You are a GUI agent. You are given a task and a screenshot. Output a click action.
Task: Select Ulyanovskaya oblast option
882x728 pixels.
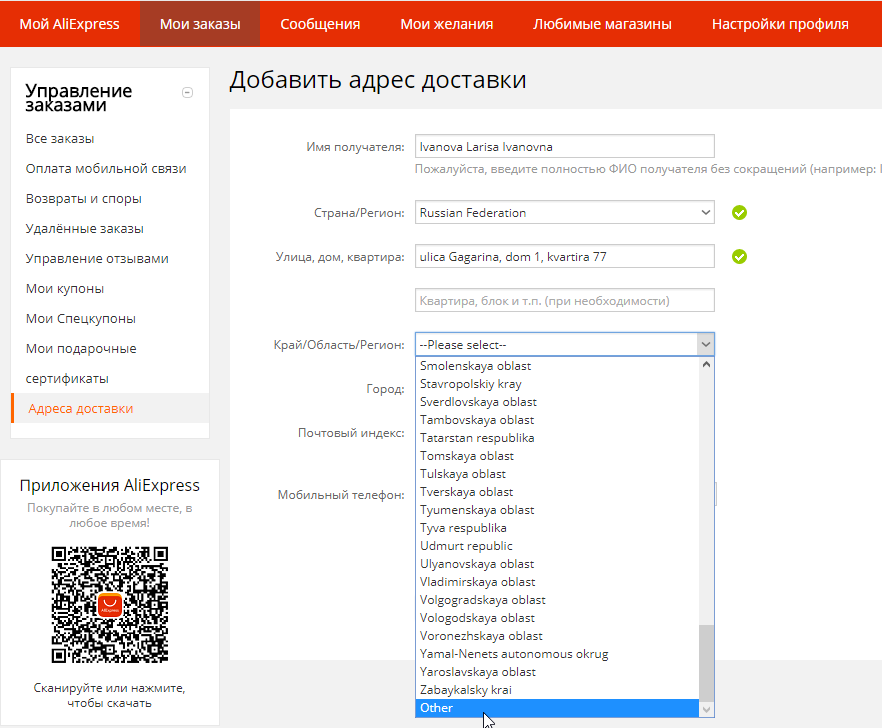click(557, 564)
